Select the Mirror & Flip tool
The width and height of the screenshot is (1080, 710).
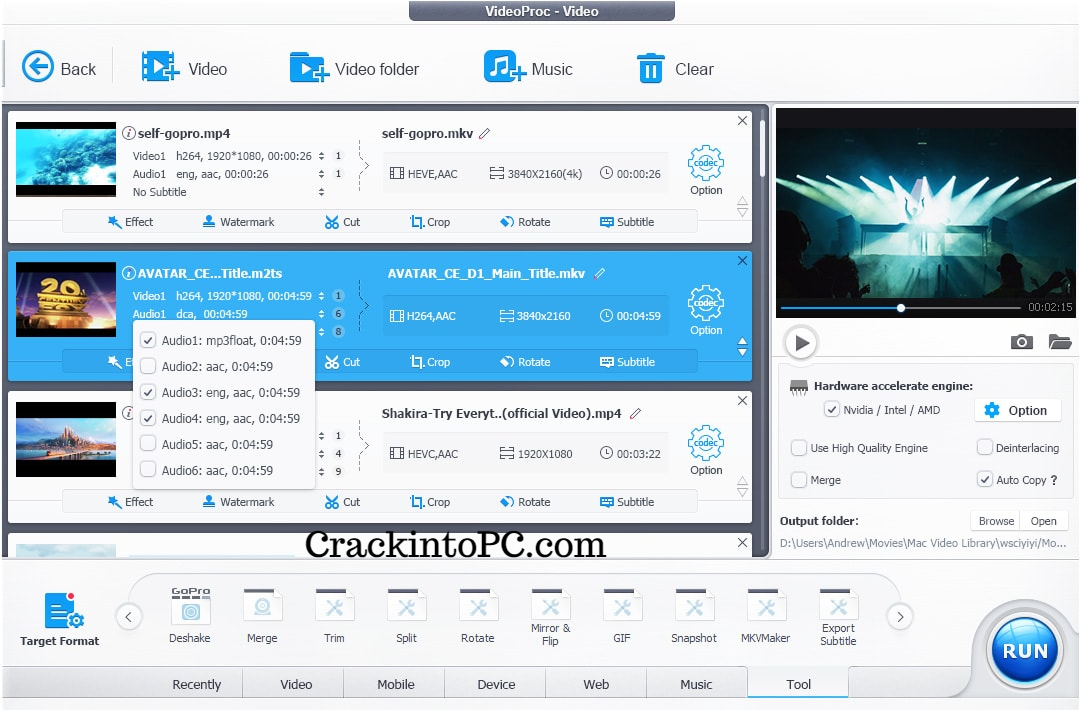[550, 616]
